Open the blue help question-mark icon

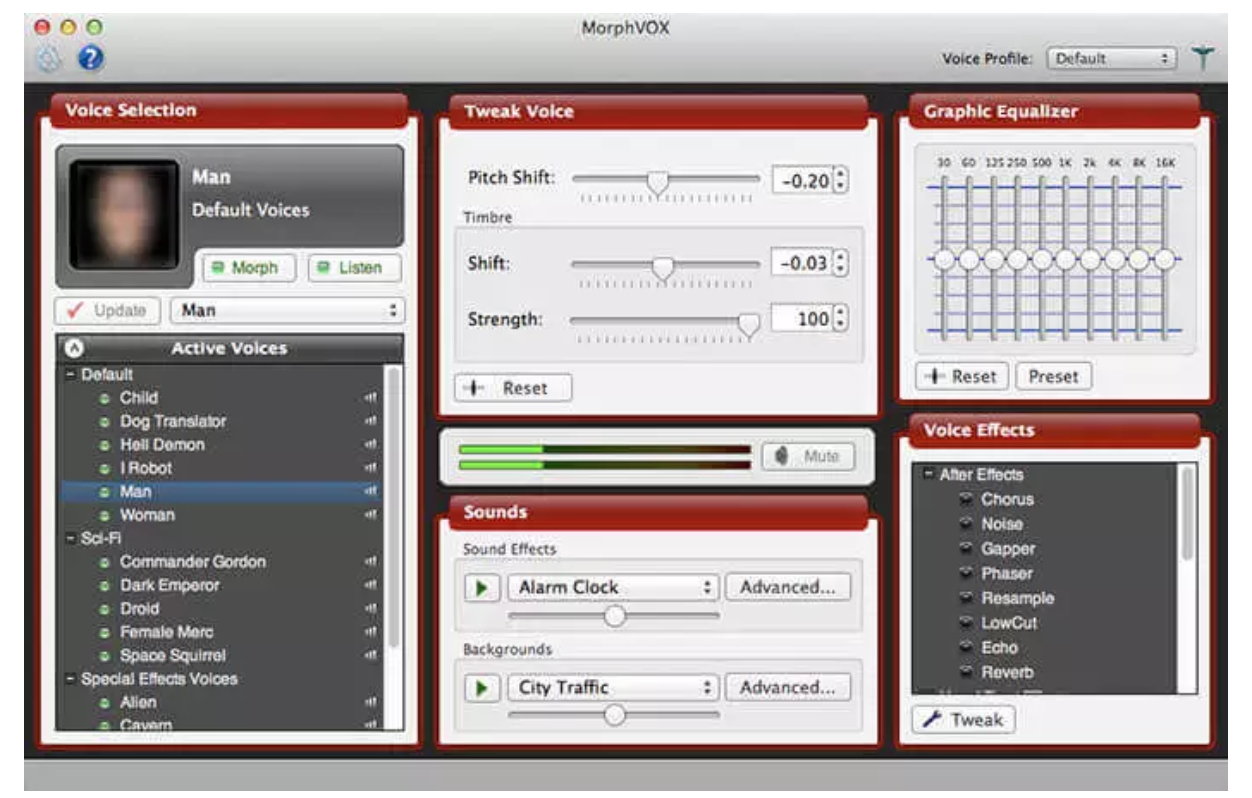click(x=90, y=59)
